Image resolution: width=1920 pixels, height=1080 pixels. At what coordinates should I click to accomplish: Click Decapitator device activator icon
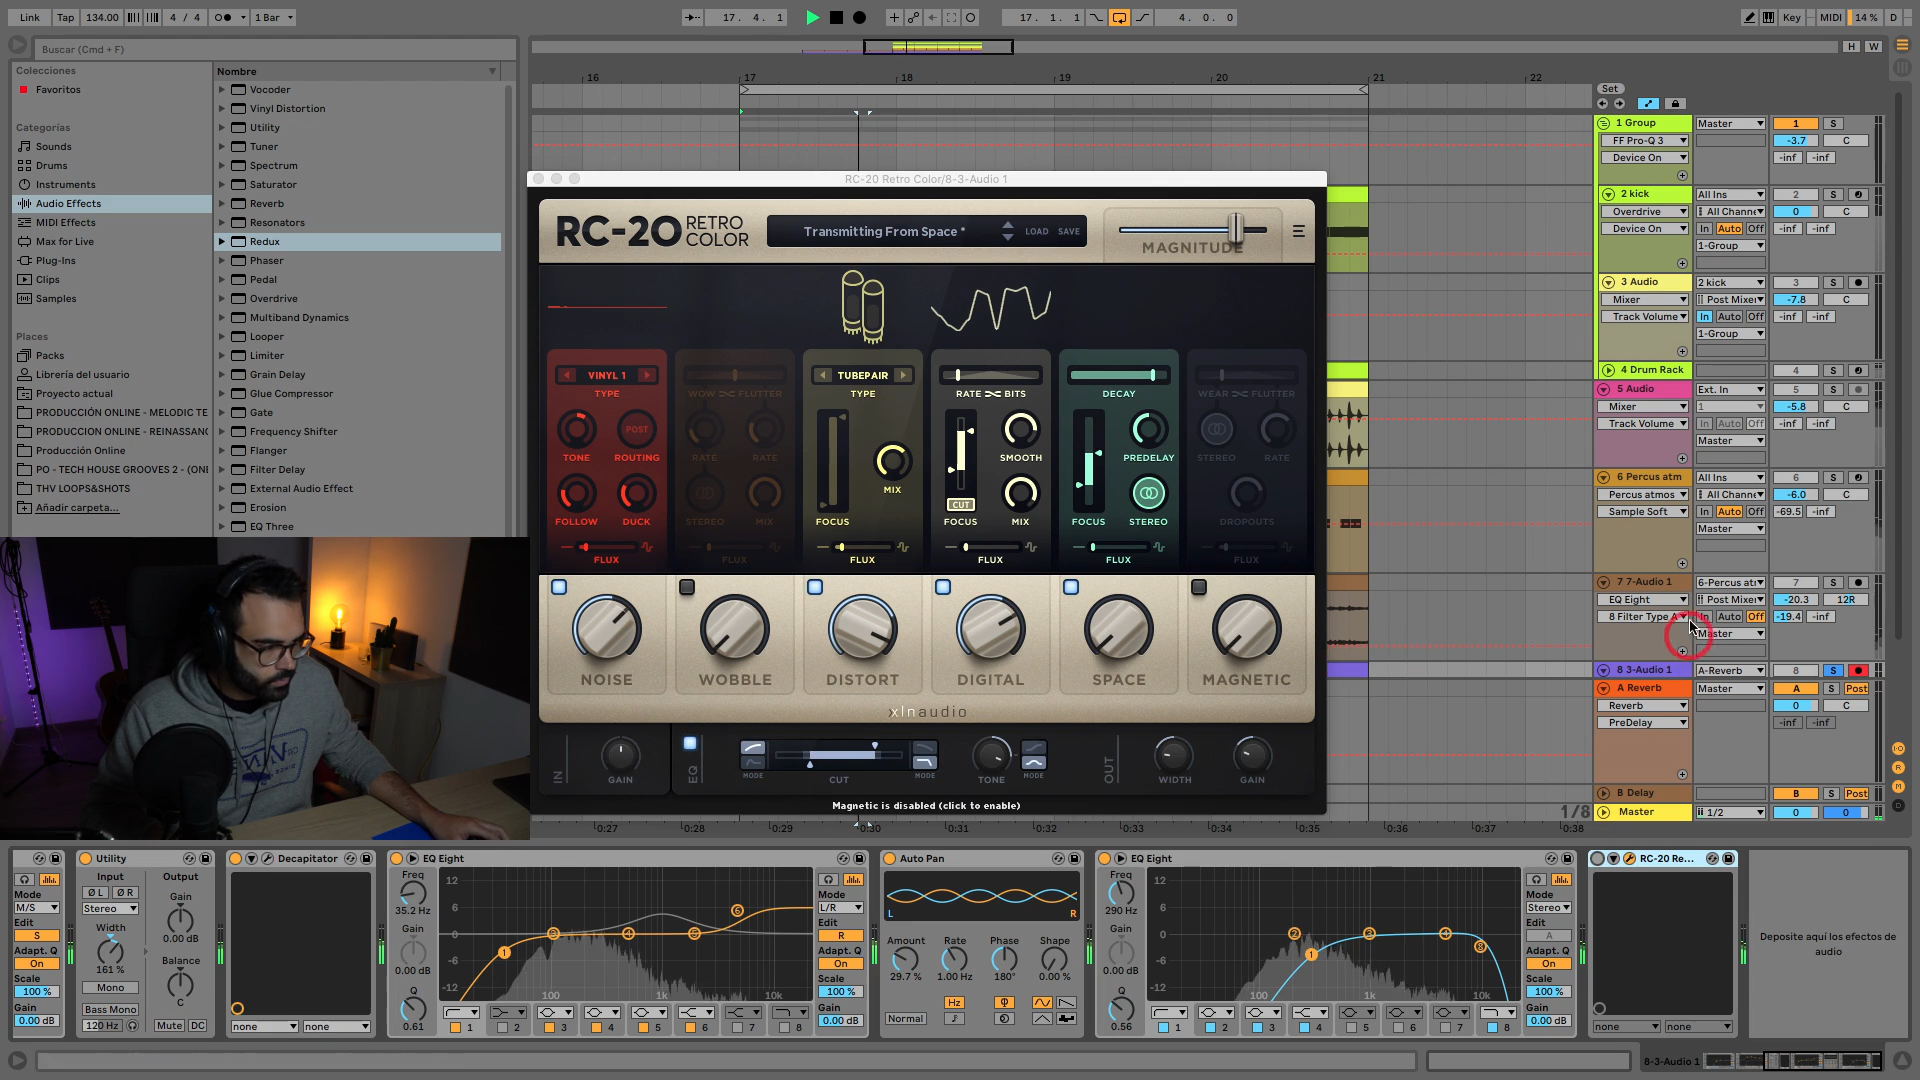[x=236, y=858]
